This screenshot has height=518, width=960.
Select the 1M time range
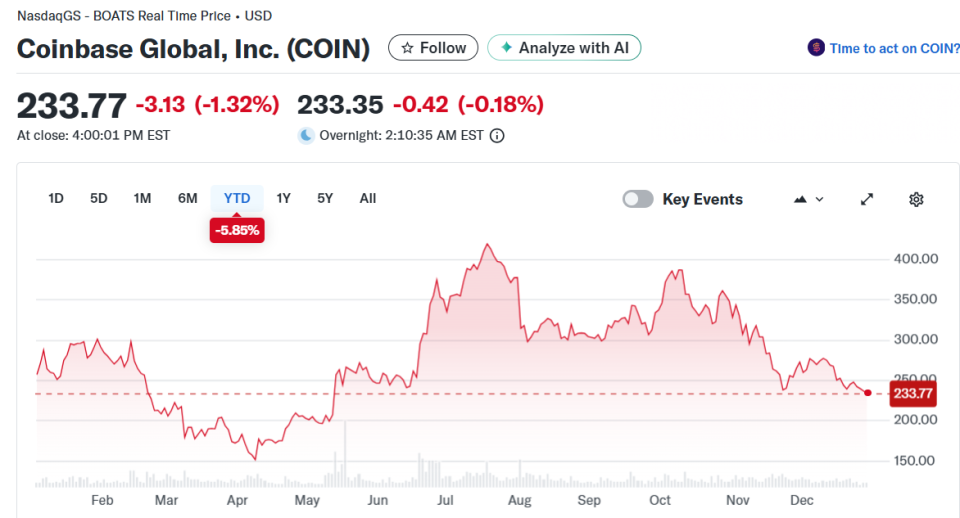[142, 198]
